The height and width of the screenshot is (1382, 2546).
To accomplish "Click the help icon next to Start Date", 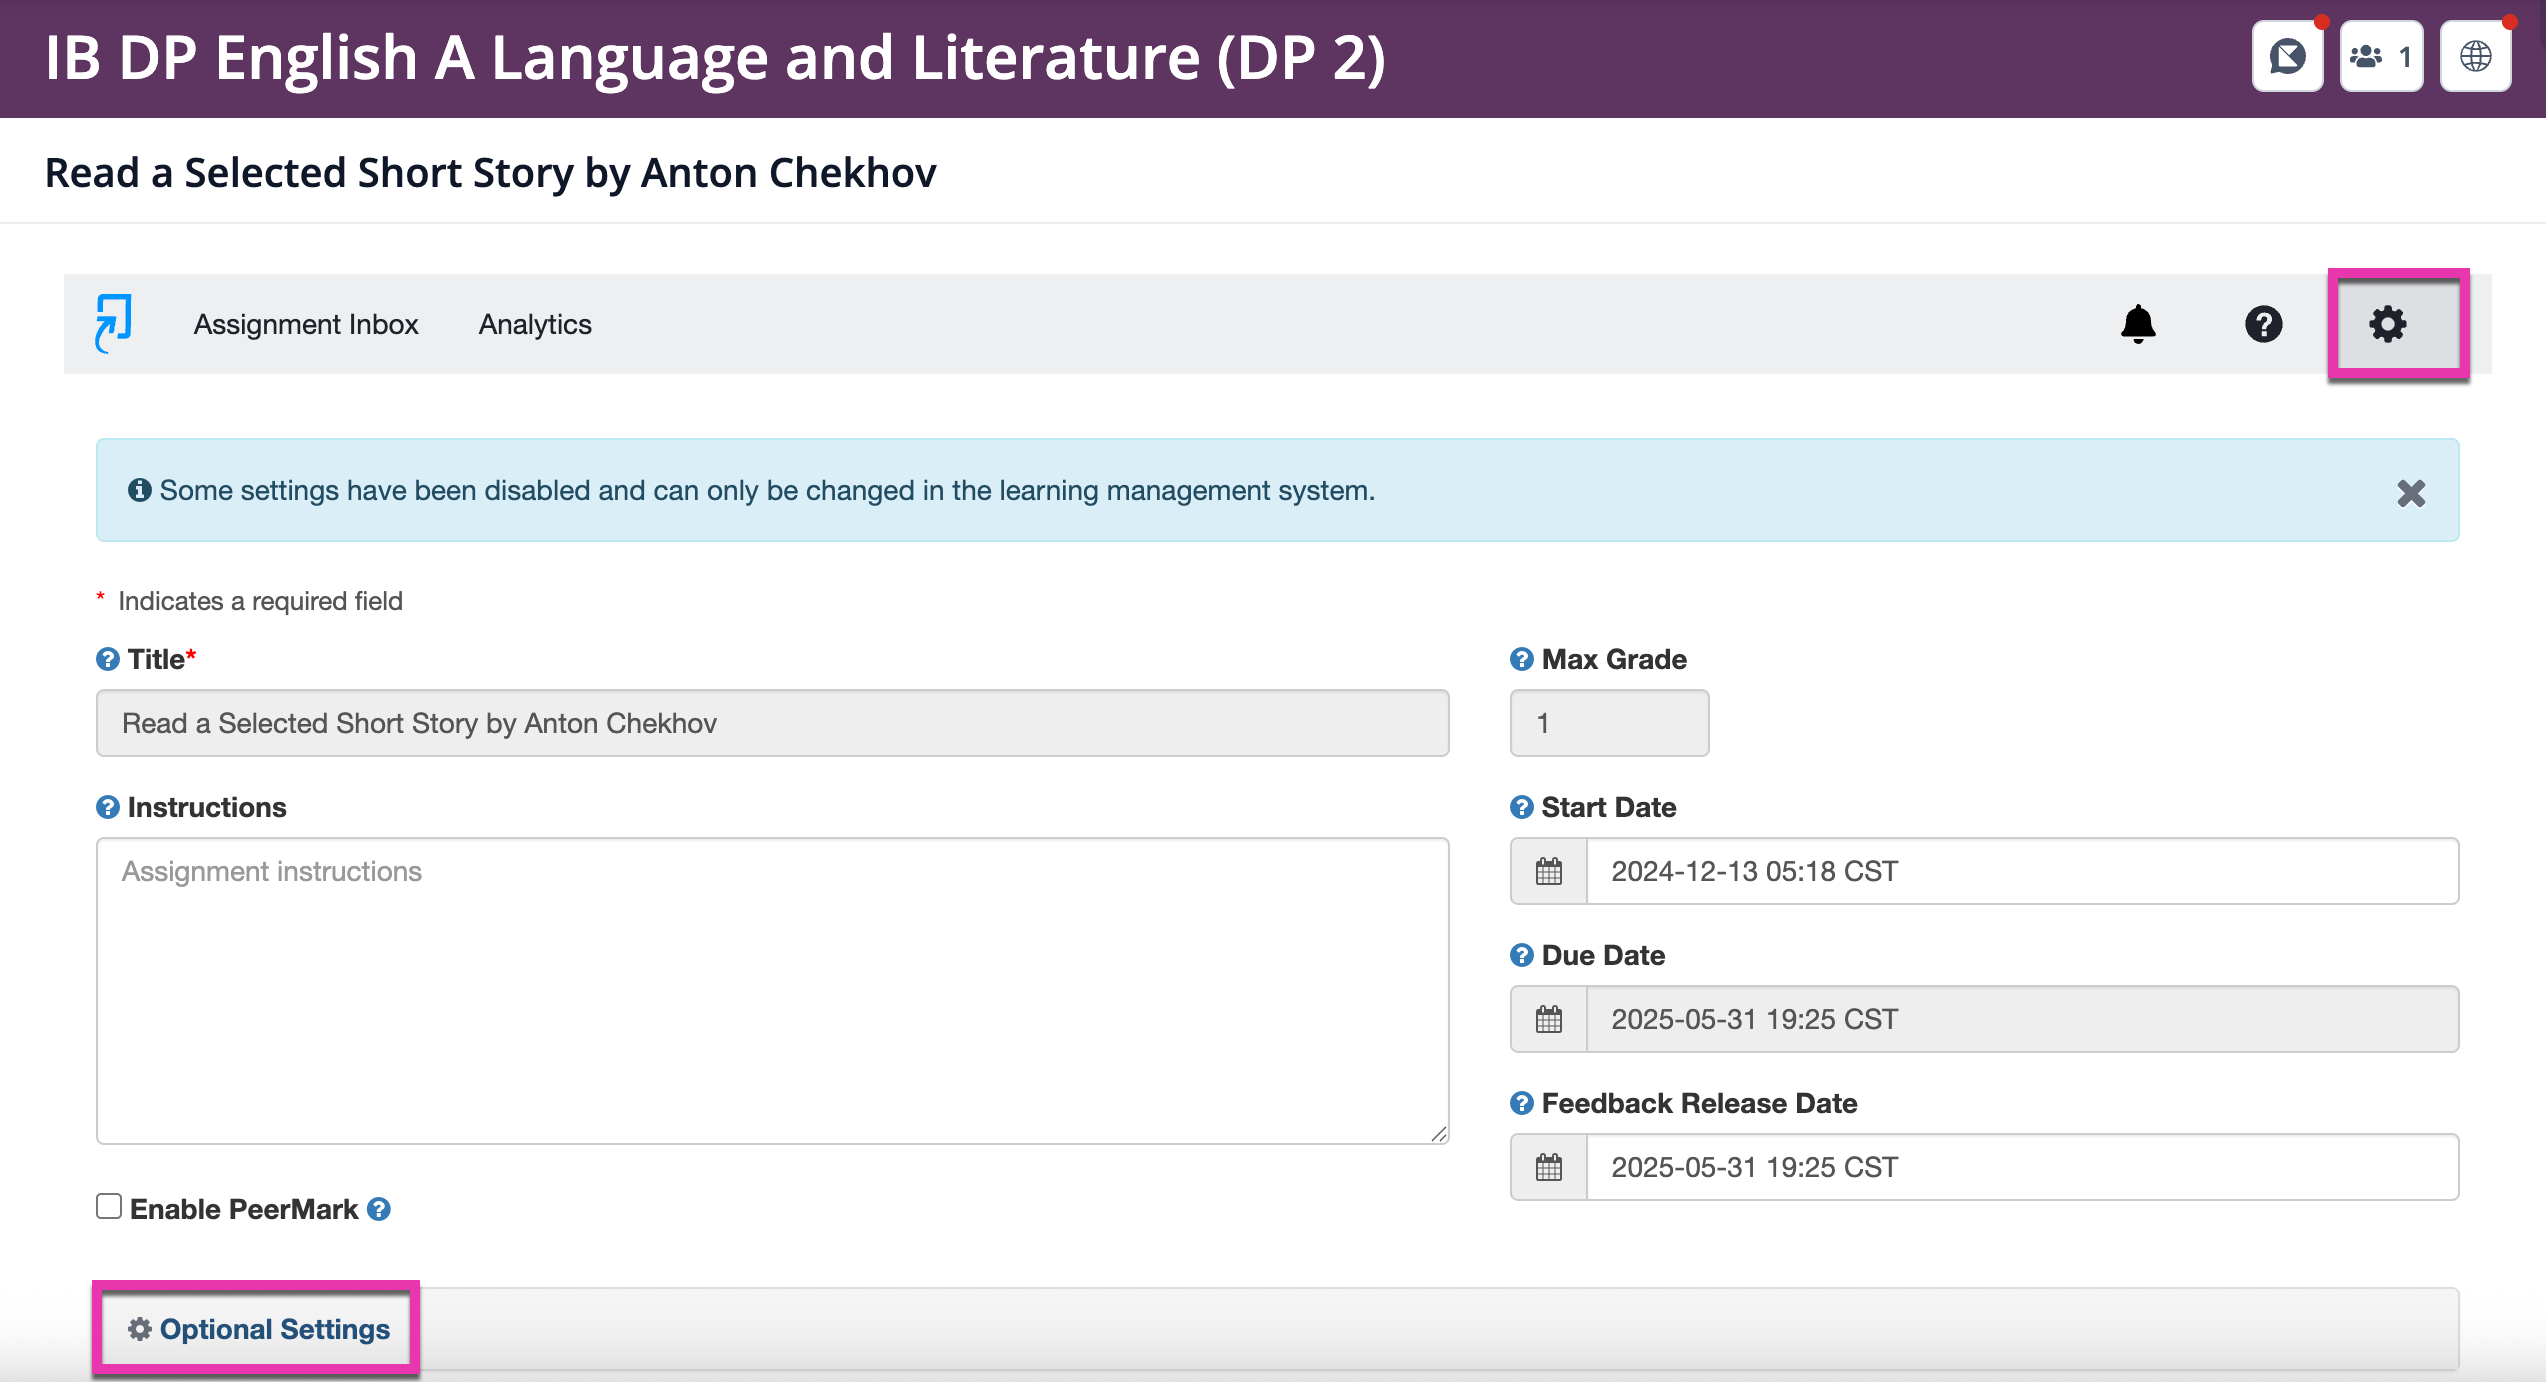I will tap(1522, 808).
